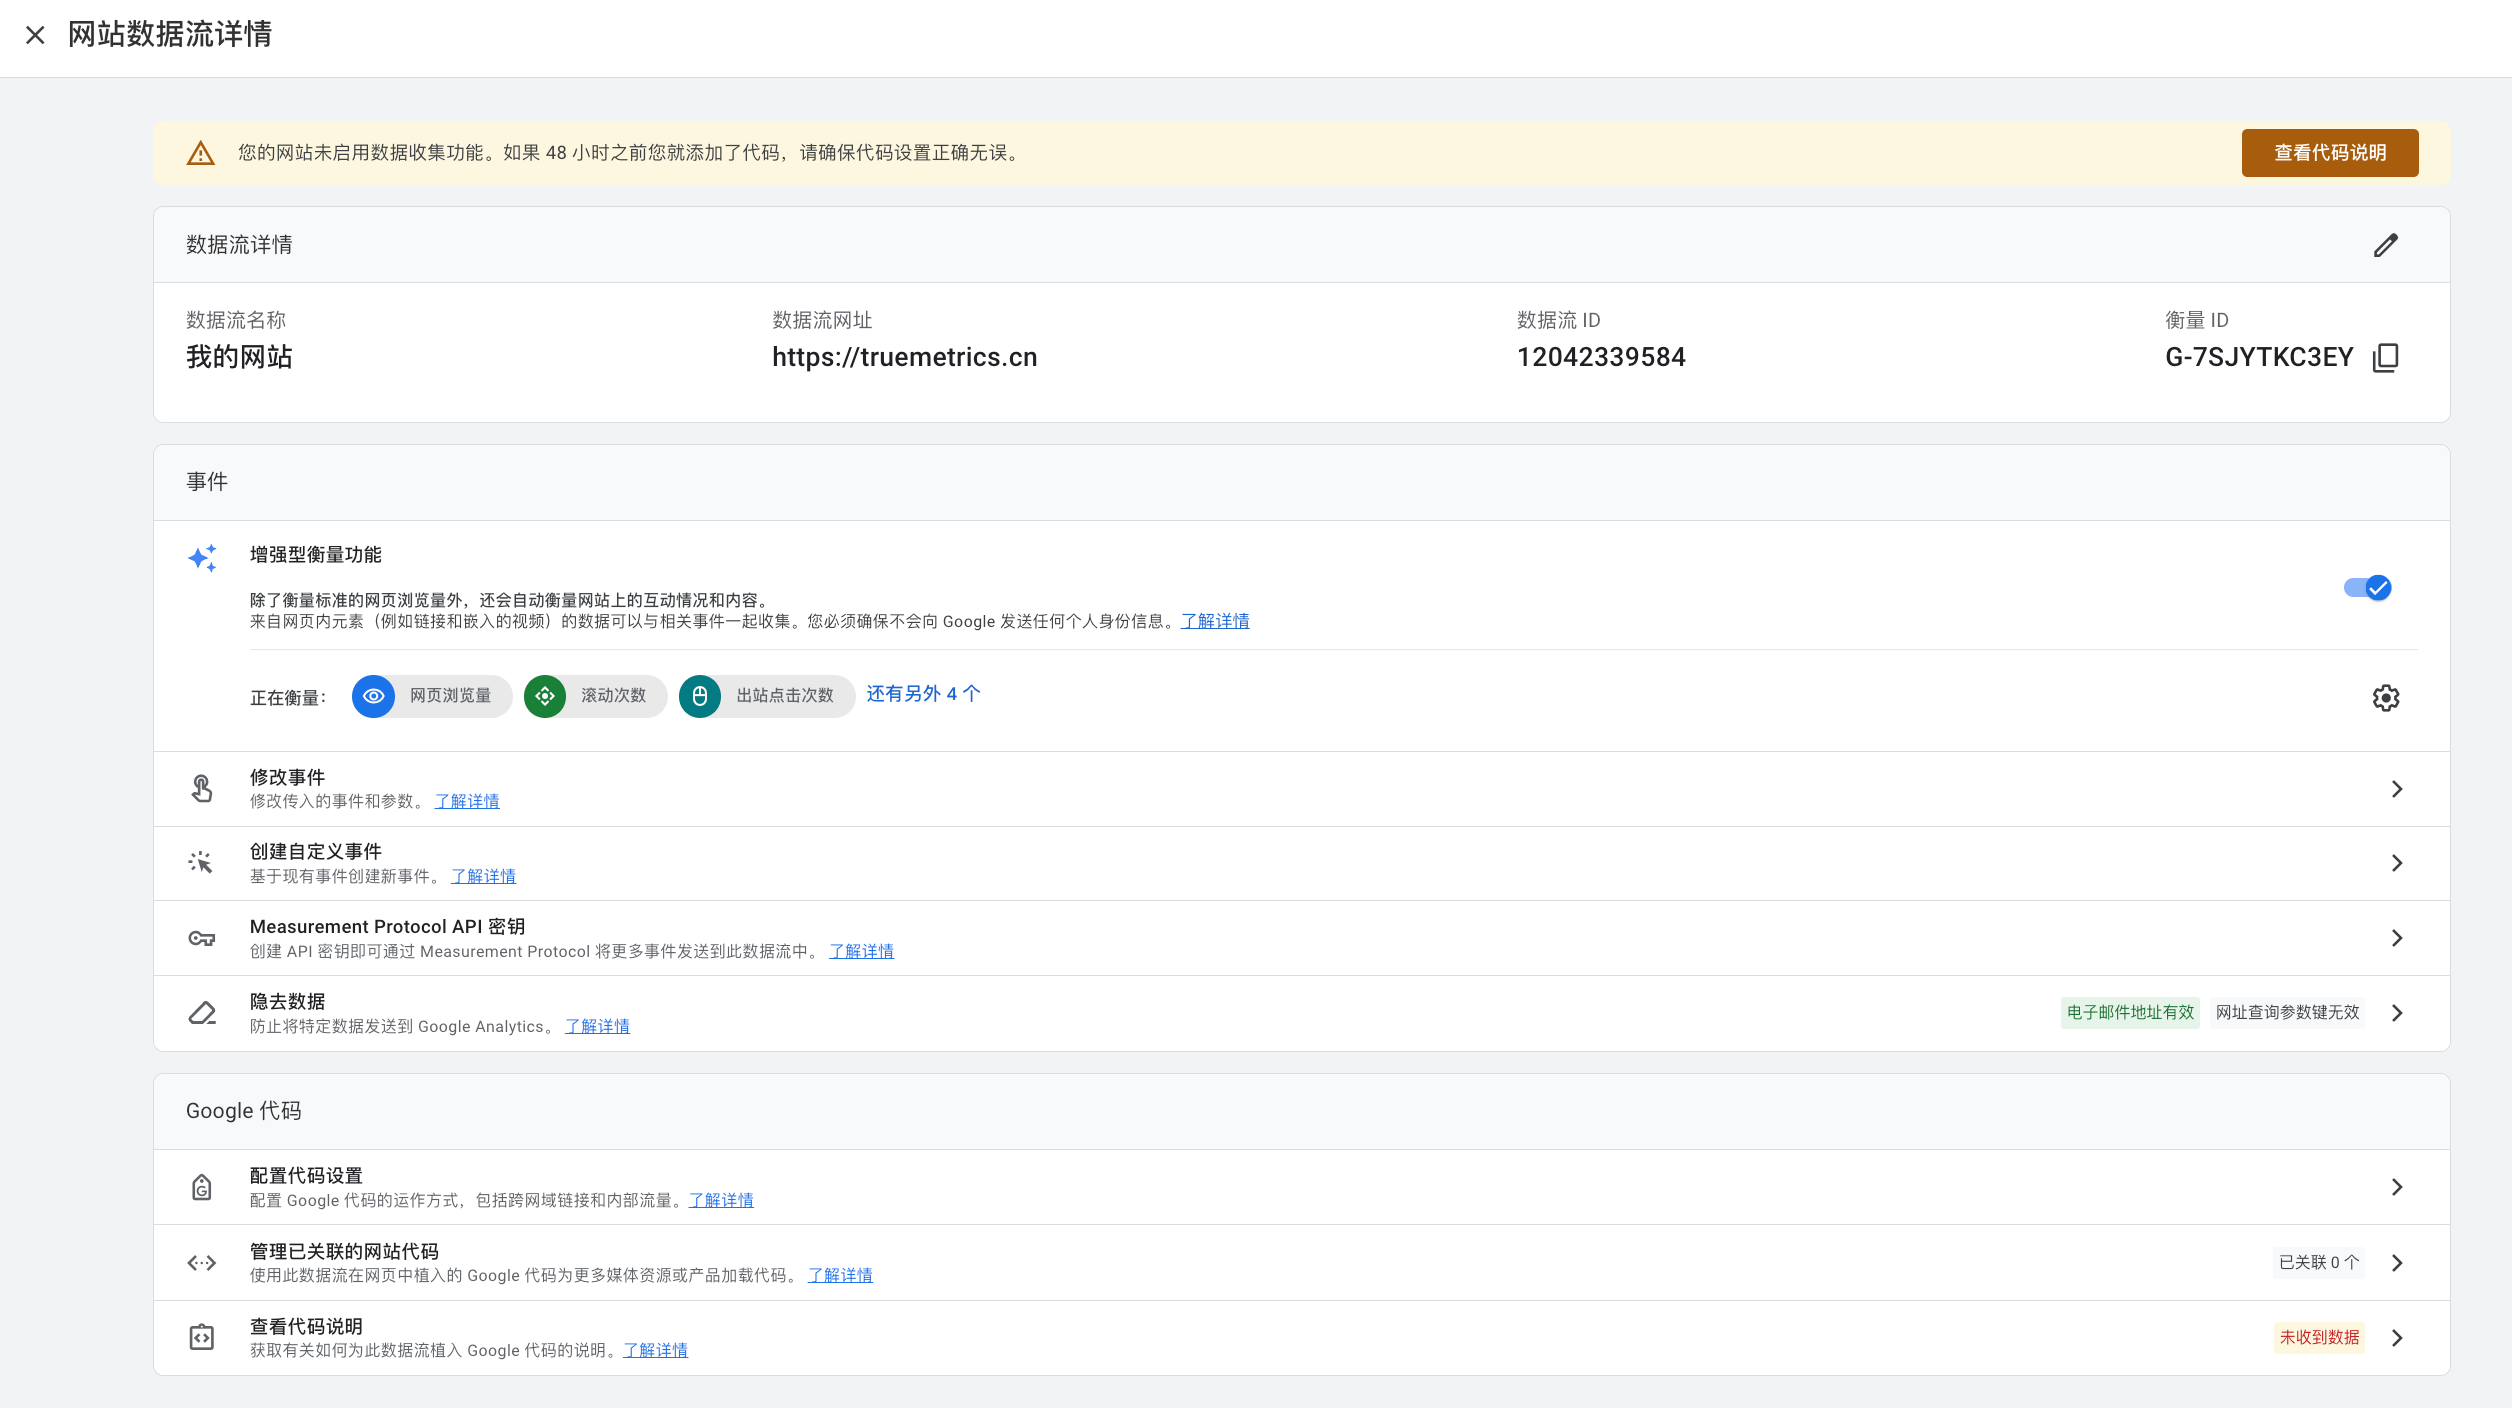Click the orange 查看代码说明 button

[2329, 153]
